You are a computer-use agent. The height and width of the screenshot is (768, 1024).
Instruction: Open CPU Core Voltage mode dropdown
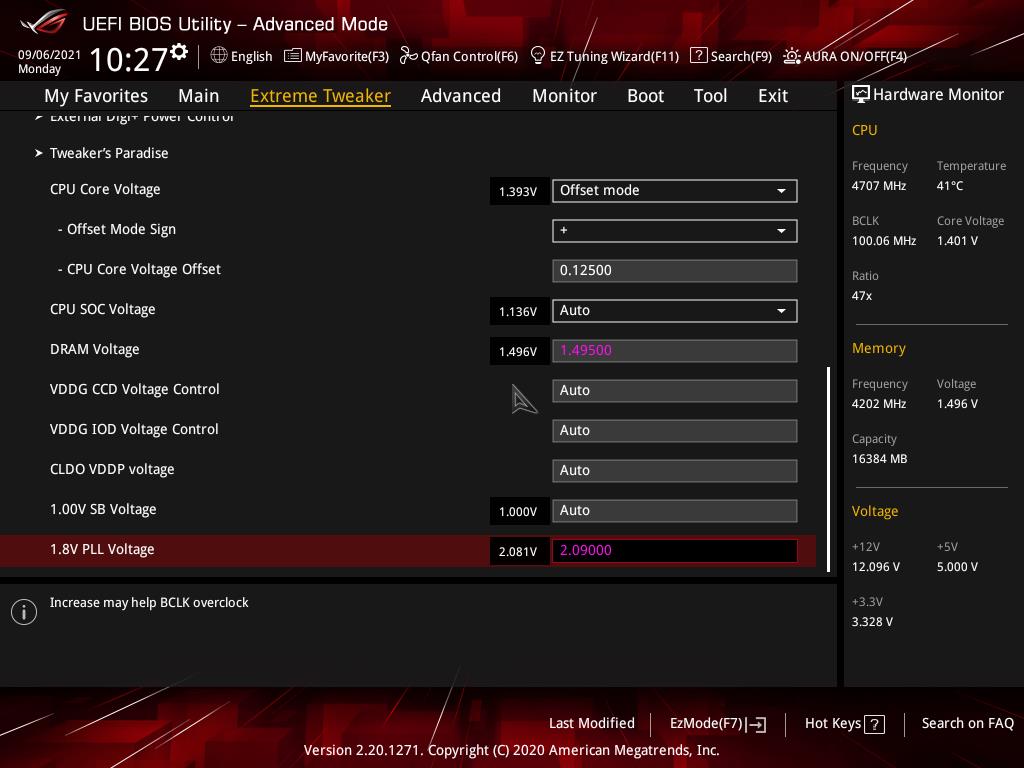(x=675, y=191)
